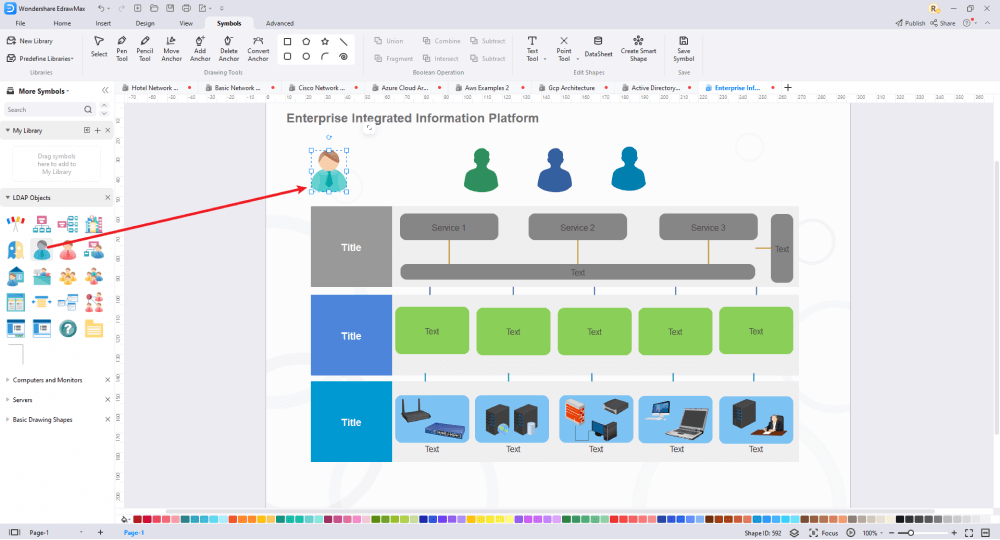Screen dimensions: 1000x540
Task: Activate the Add Anchor tool
Action: pos(200,47)
